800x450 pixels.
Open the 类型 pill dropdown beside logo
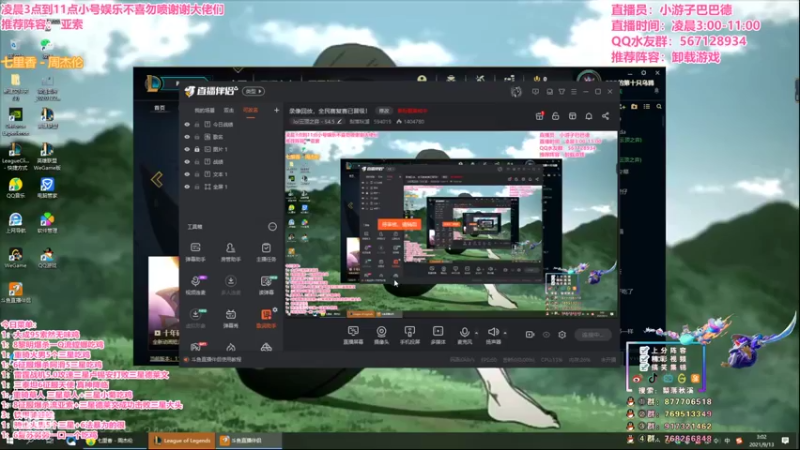click(254, 91)
